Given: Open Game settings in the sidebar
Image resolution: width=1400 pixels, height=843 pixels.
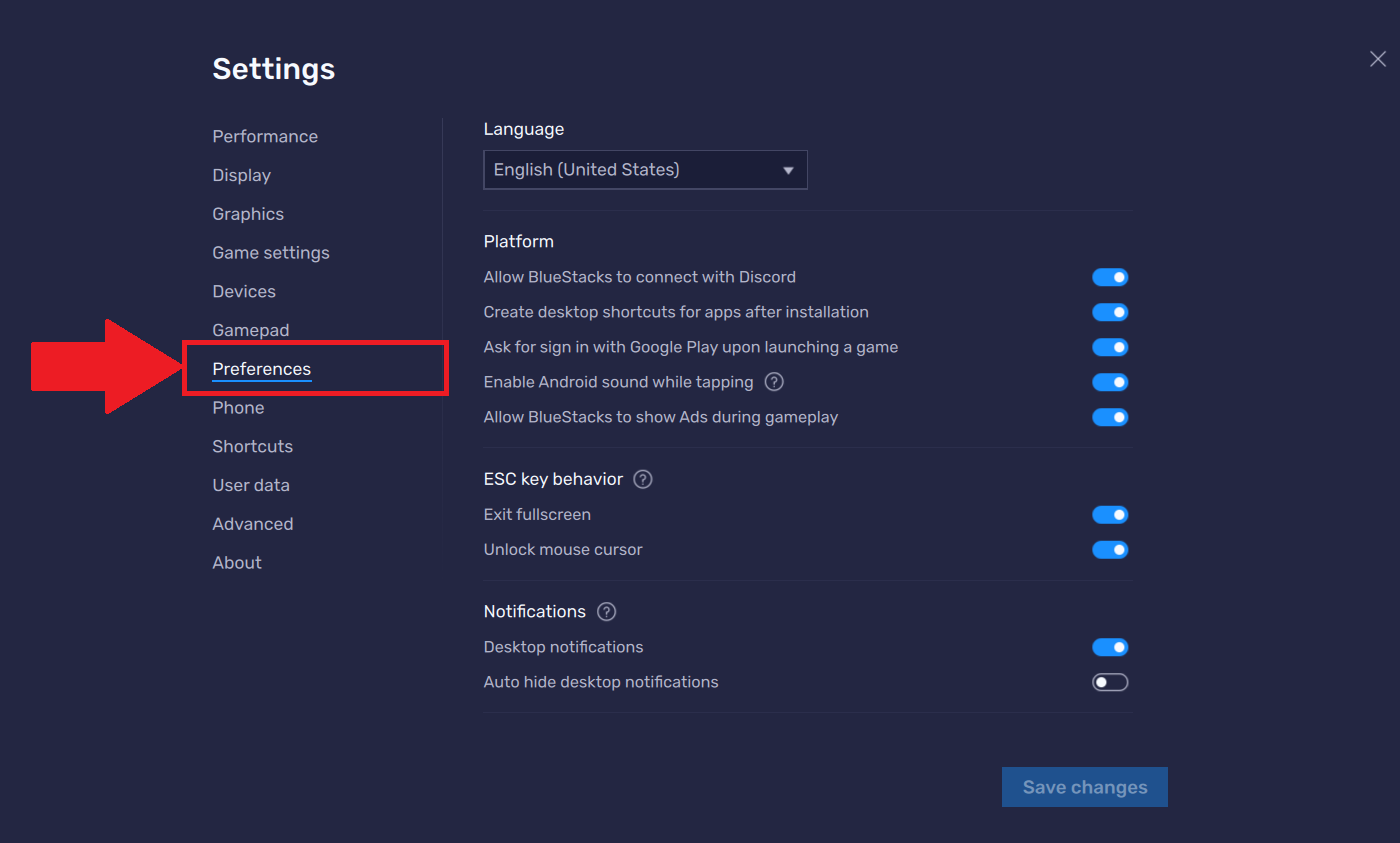Looking at the screenshot, I should (271, 253).
